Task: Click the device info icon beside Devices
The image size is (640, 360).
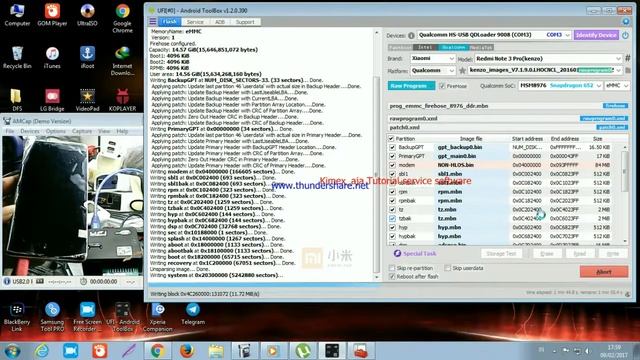Action: pos(411,36)
